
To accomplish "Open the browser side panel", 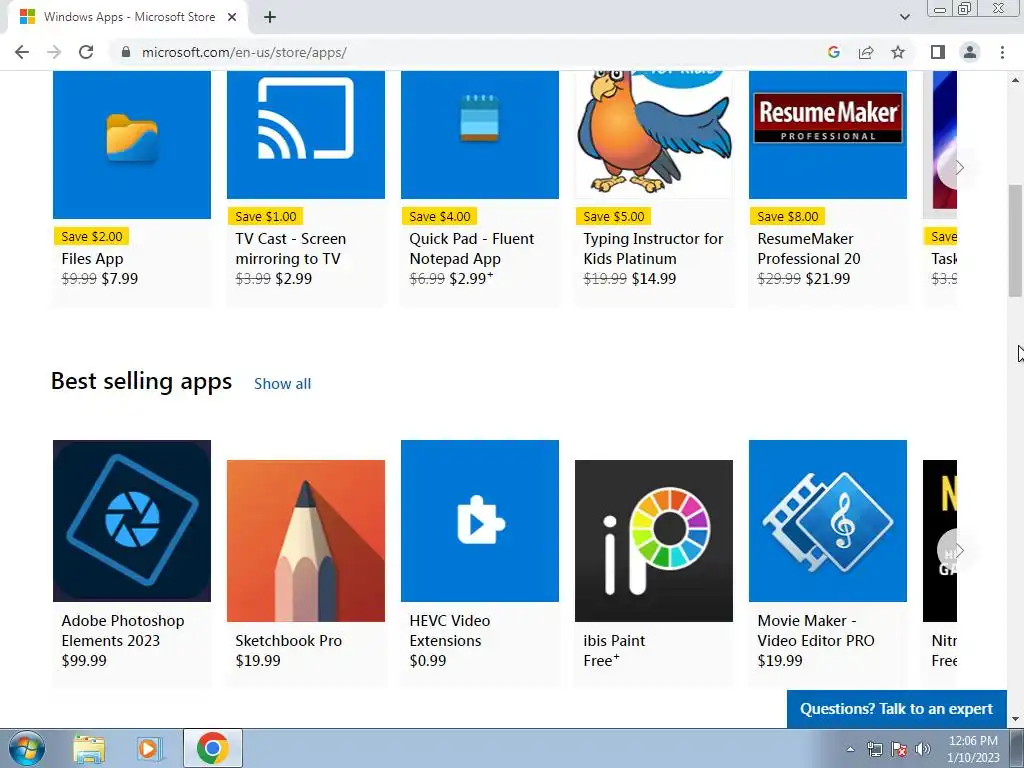I will tap(938, 52).
